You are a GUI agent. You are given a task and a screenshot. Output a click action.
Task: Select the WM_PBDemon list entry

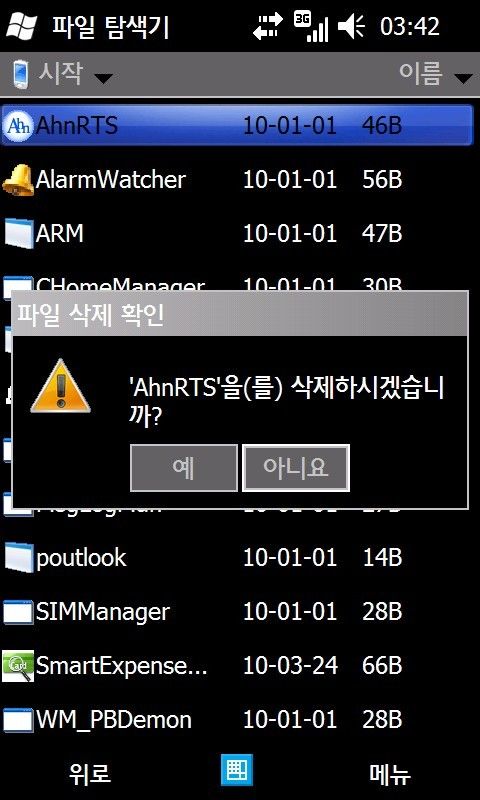tap(240, 720)
